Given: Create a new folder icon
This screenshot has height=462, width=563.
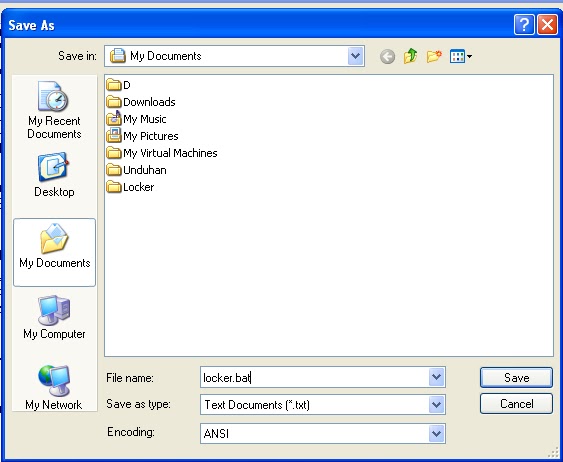Looking at the screenshot, I should click(x=434, y=56).
